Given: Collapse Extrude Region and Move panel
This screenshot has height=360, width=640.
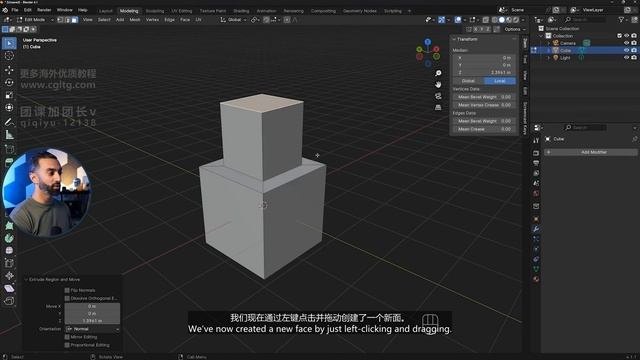Looking at the screenshot, I should [x=26, y=280].
